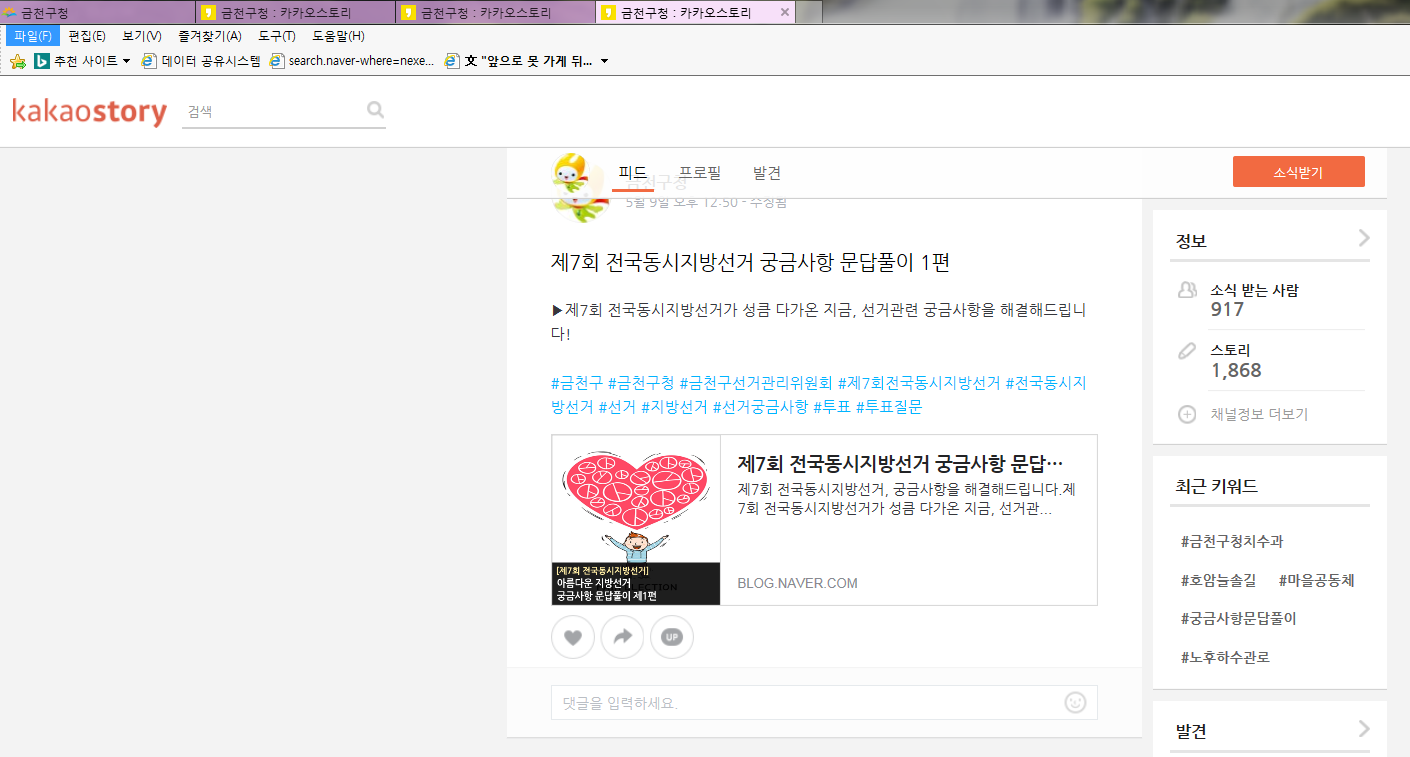Click 채널정보 더보기 link
This screenshot has height=757, width=1410.
click(x=1259, y=414)
